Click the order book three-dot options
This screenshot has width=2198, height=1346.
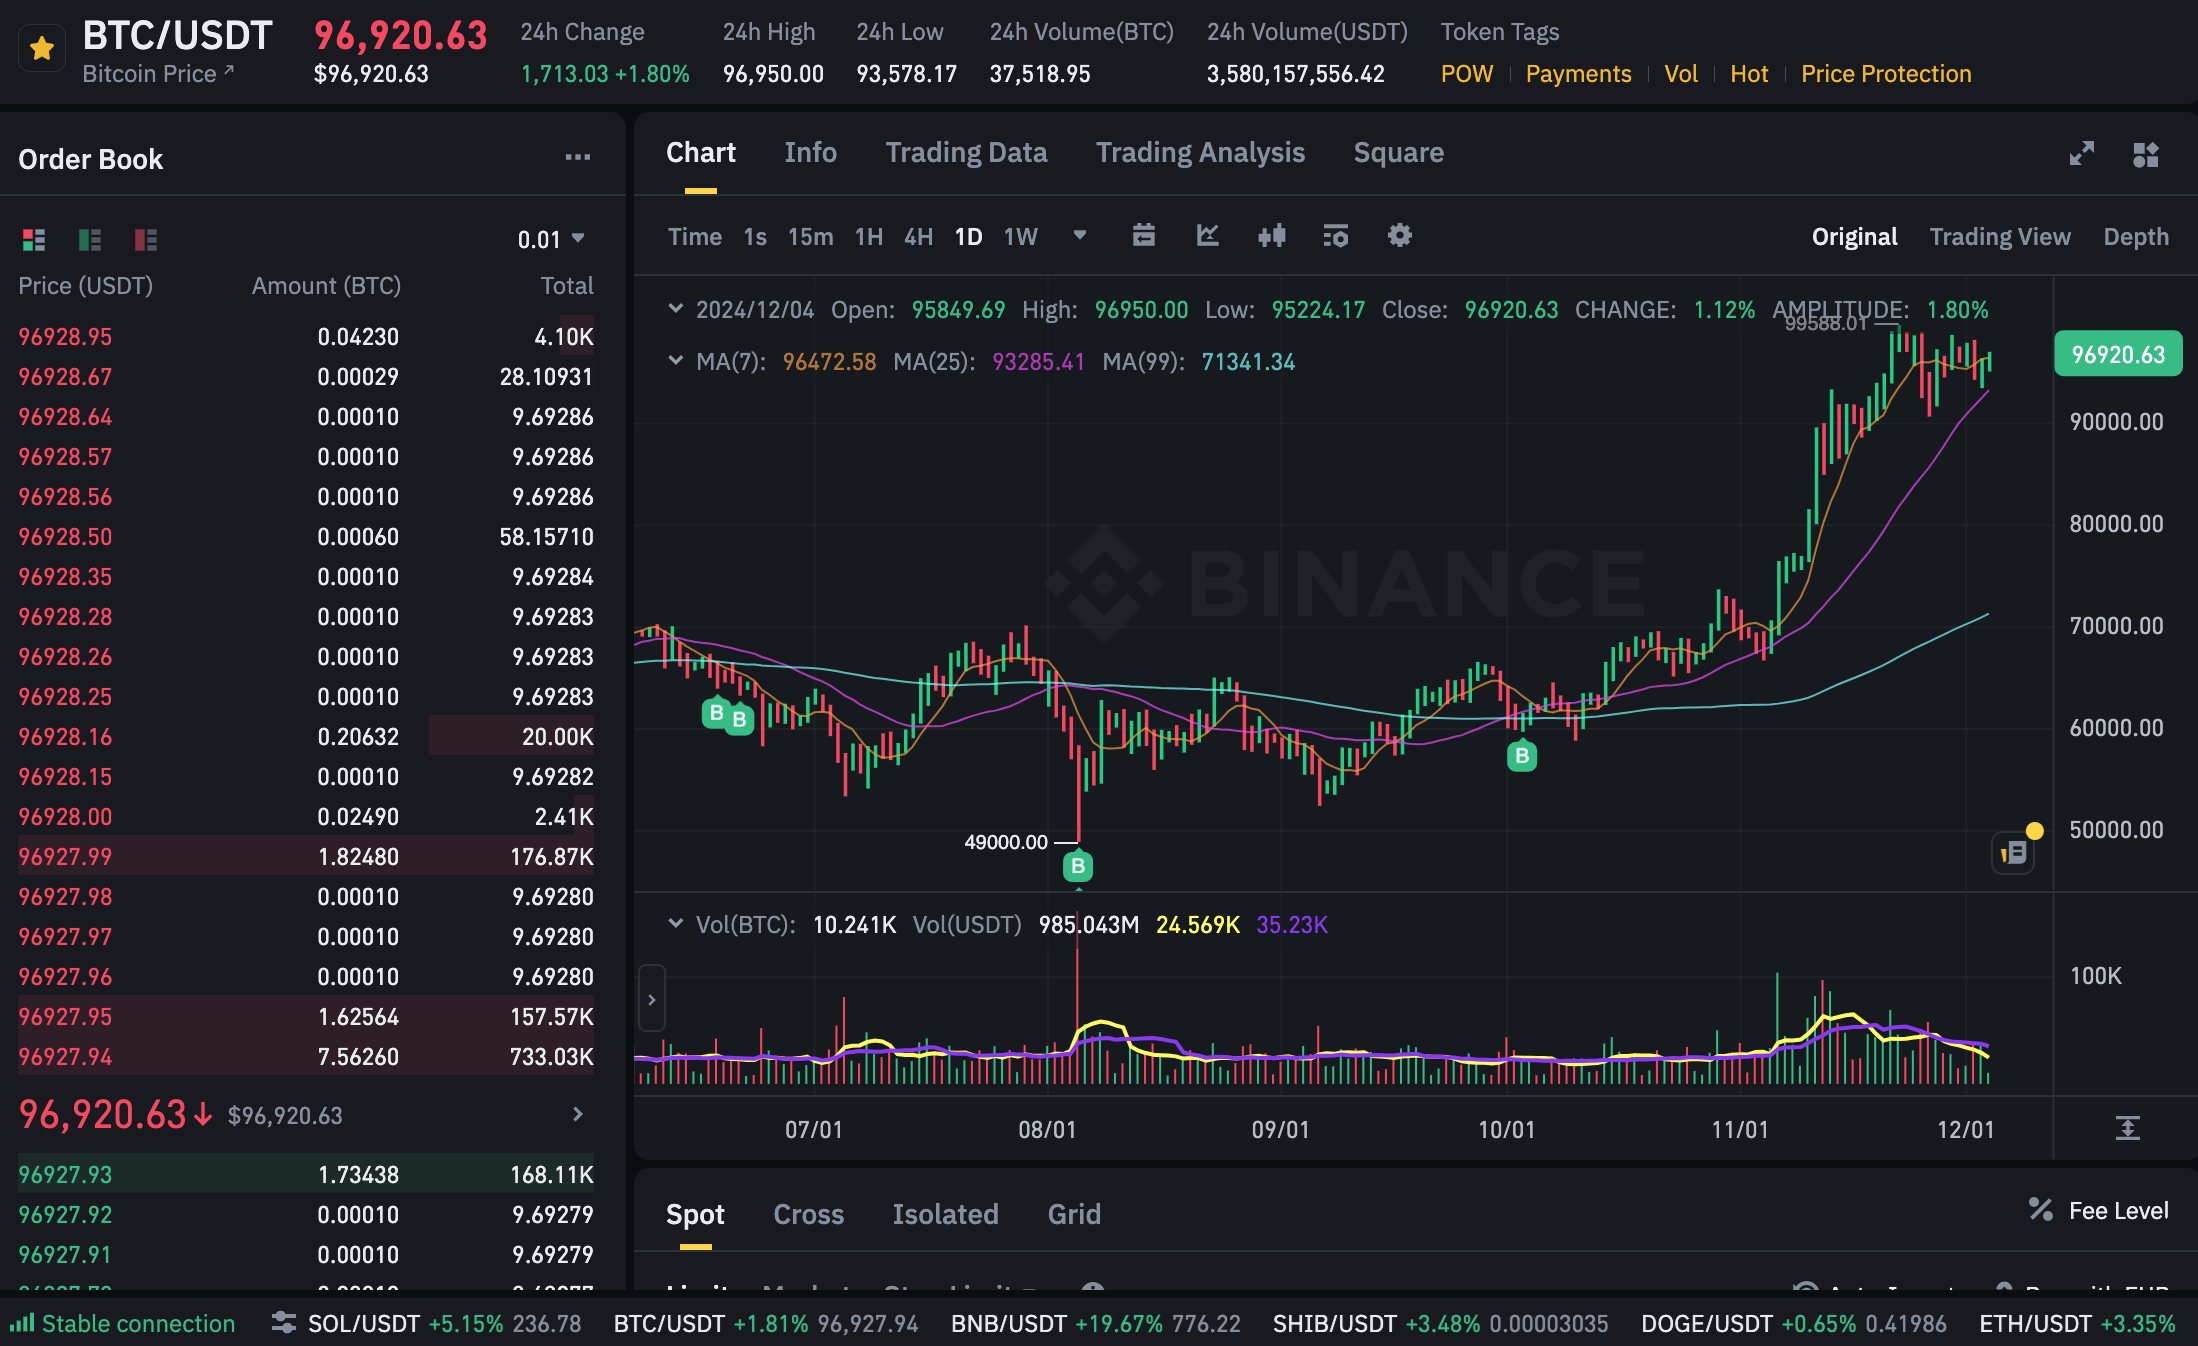point(577,158)
